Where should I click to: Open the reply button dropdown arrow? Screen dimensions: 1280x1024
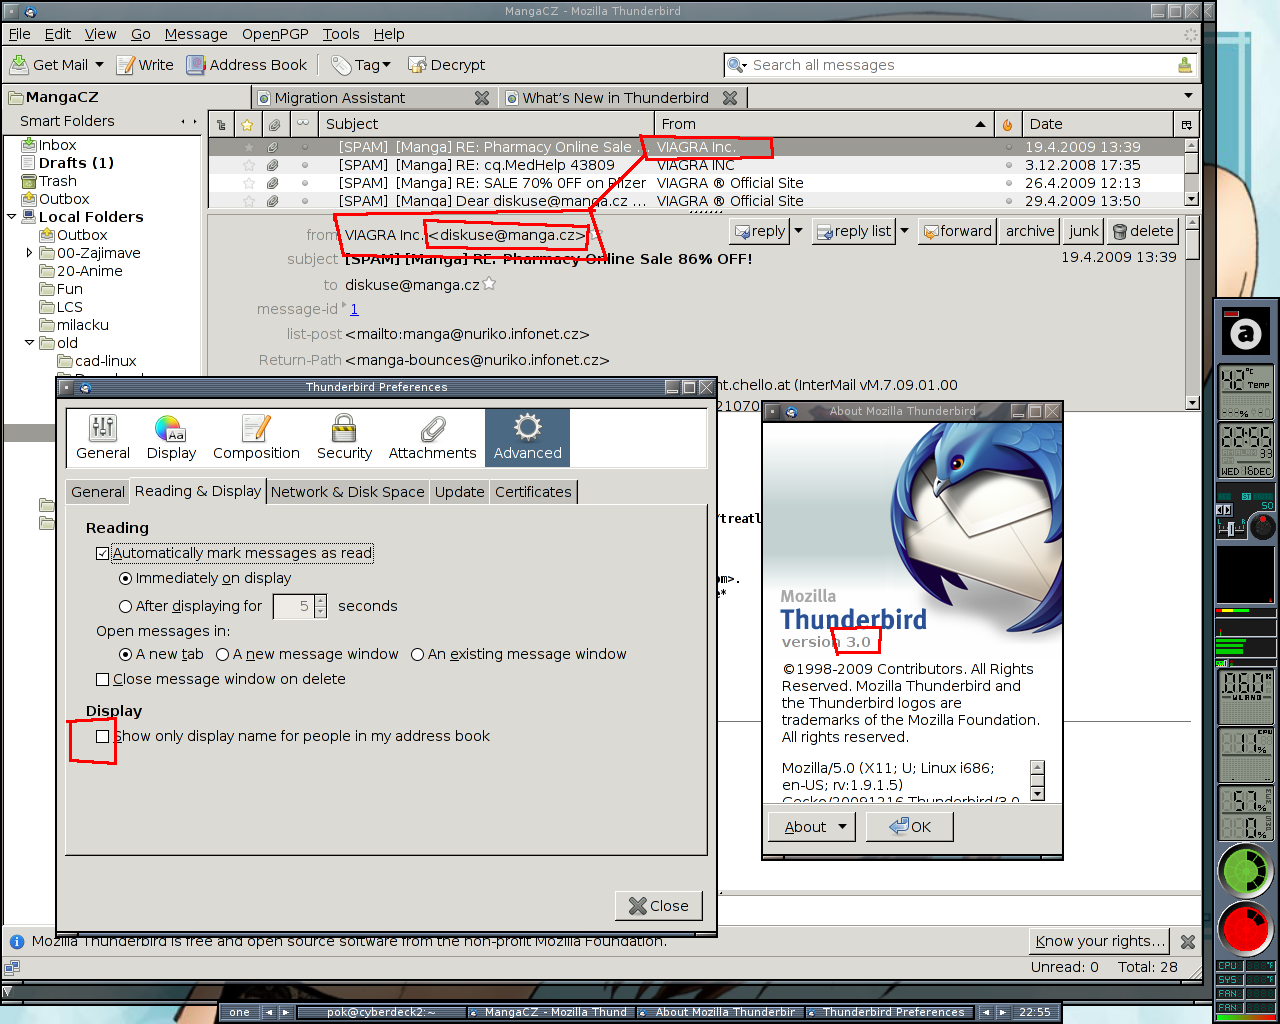pos(798,231)
